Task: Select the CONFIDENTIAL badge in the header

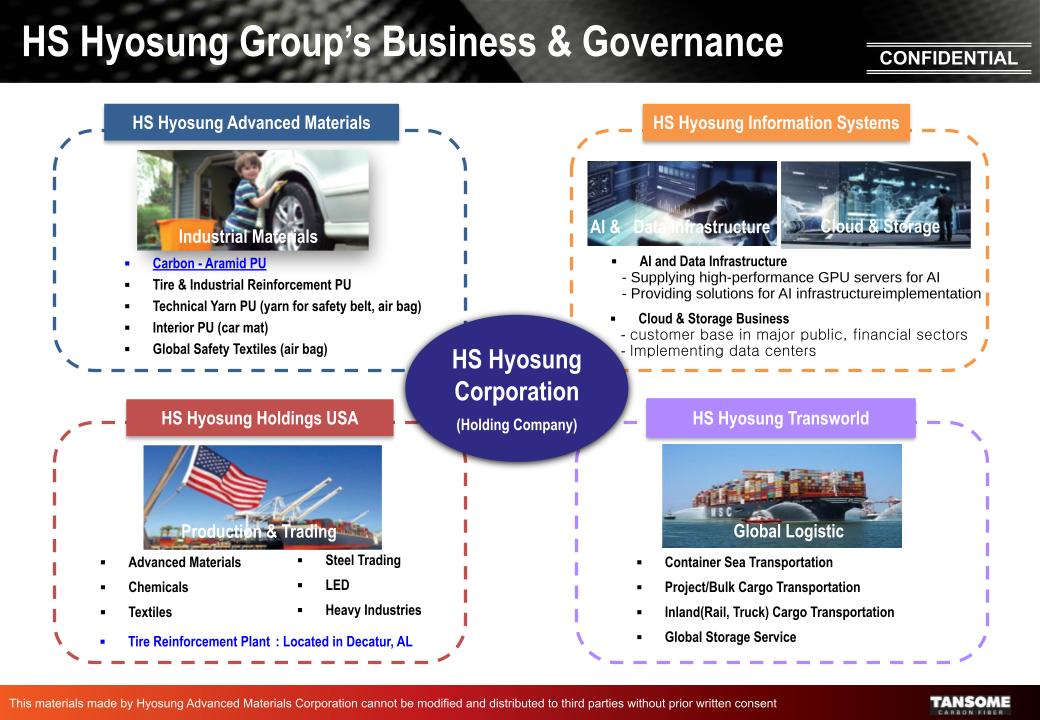Action: tap(947, 58)
